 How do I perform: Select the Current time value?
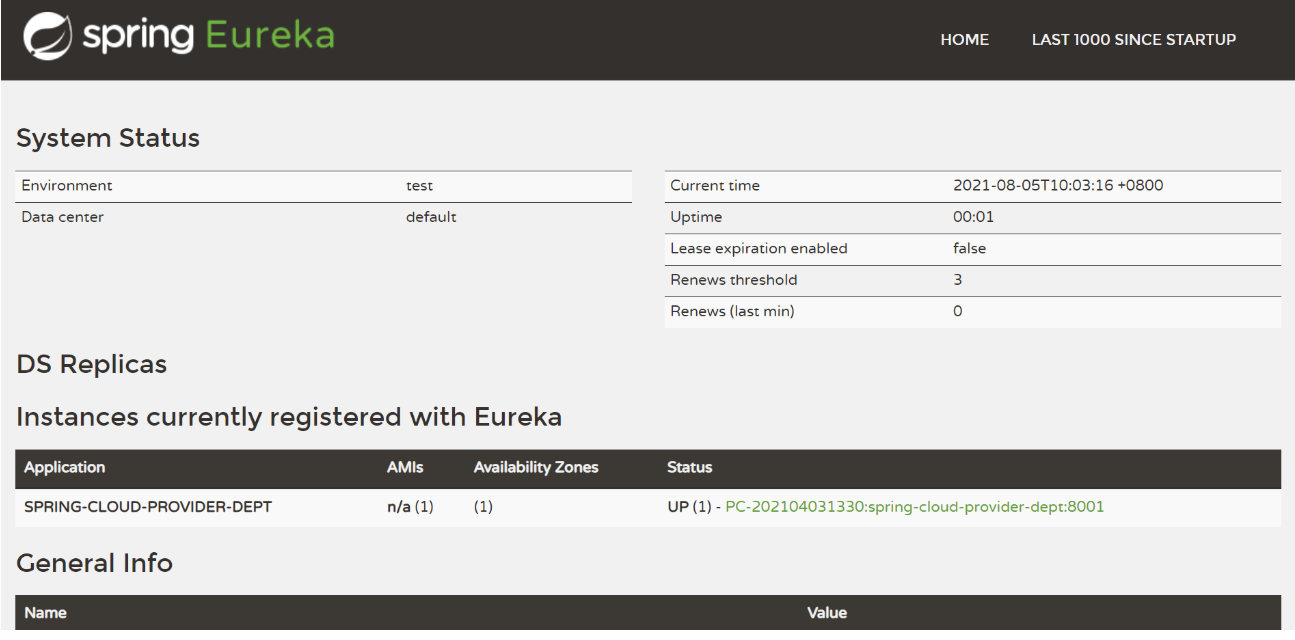1058,186
